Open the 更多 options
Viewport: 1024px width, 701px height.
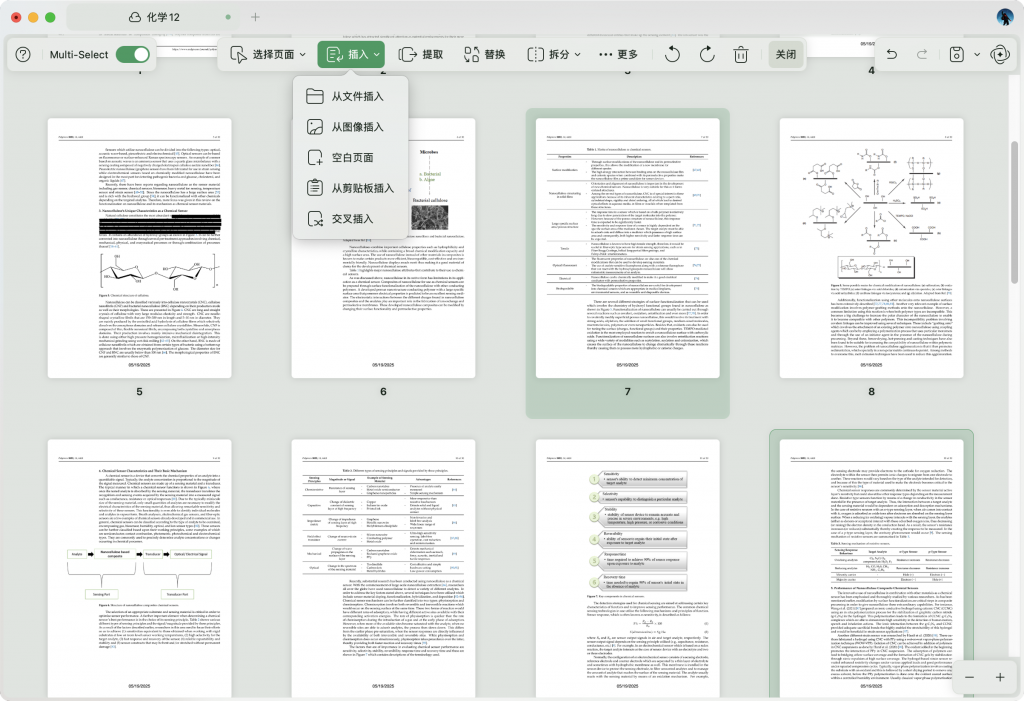pyautogui.click(x=618, y=55)
